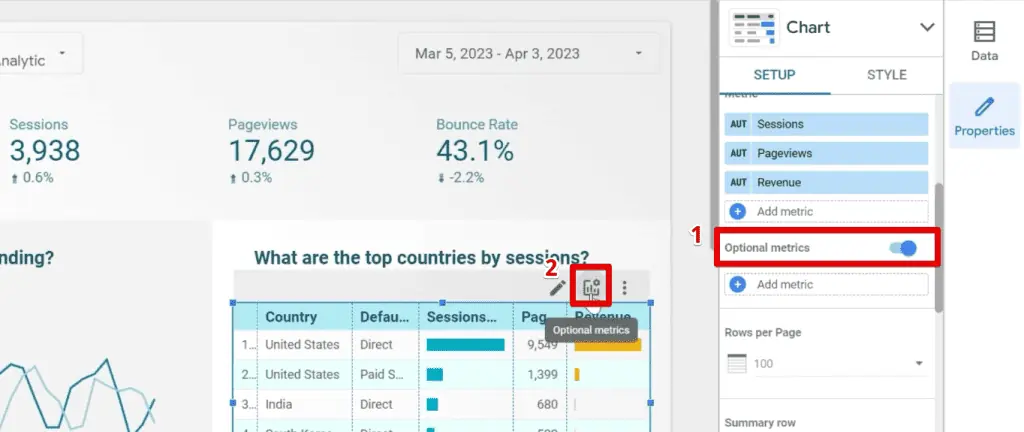Open the date range dropdown Mar 5 - Apr 3
The height and width of the screenshot is (432, 1024).
tap(529, 54)
